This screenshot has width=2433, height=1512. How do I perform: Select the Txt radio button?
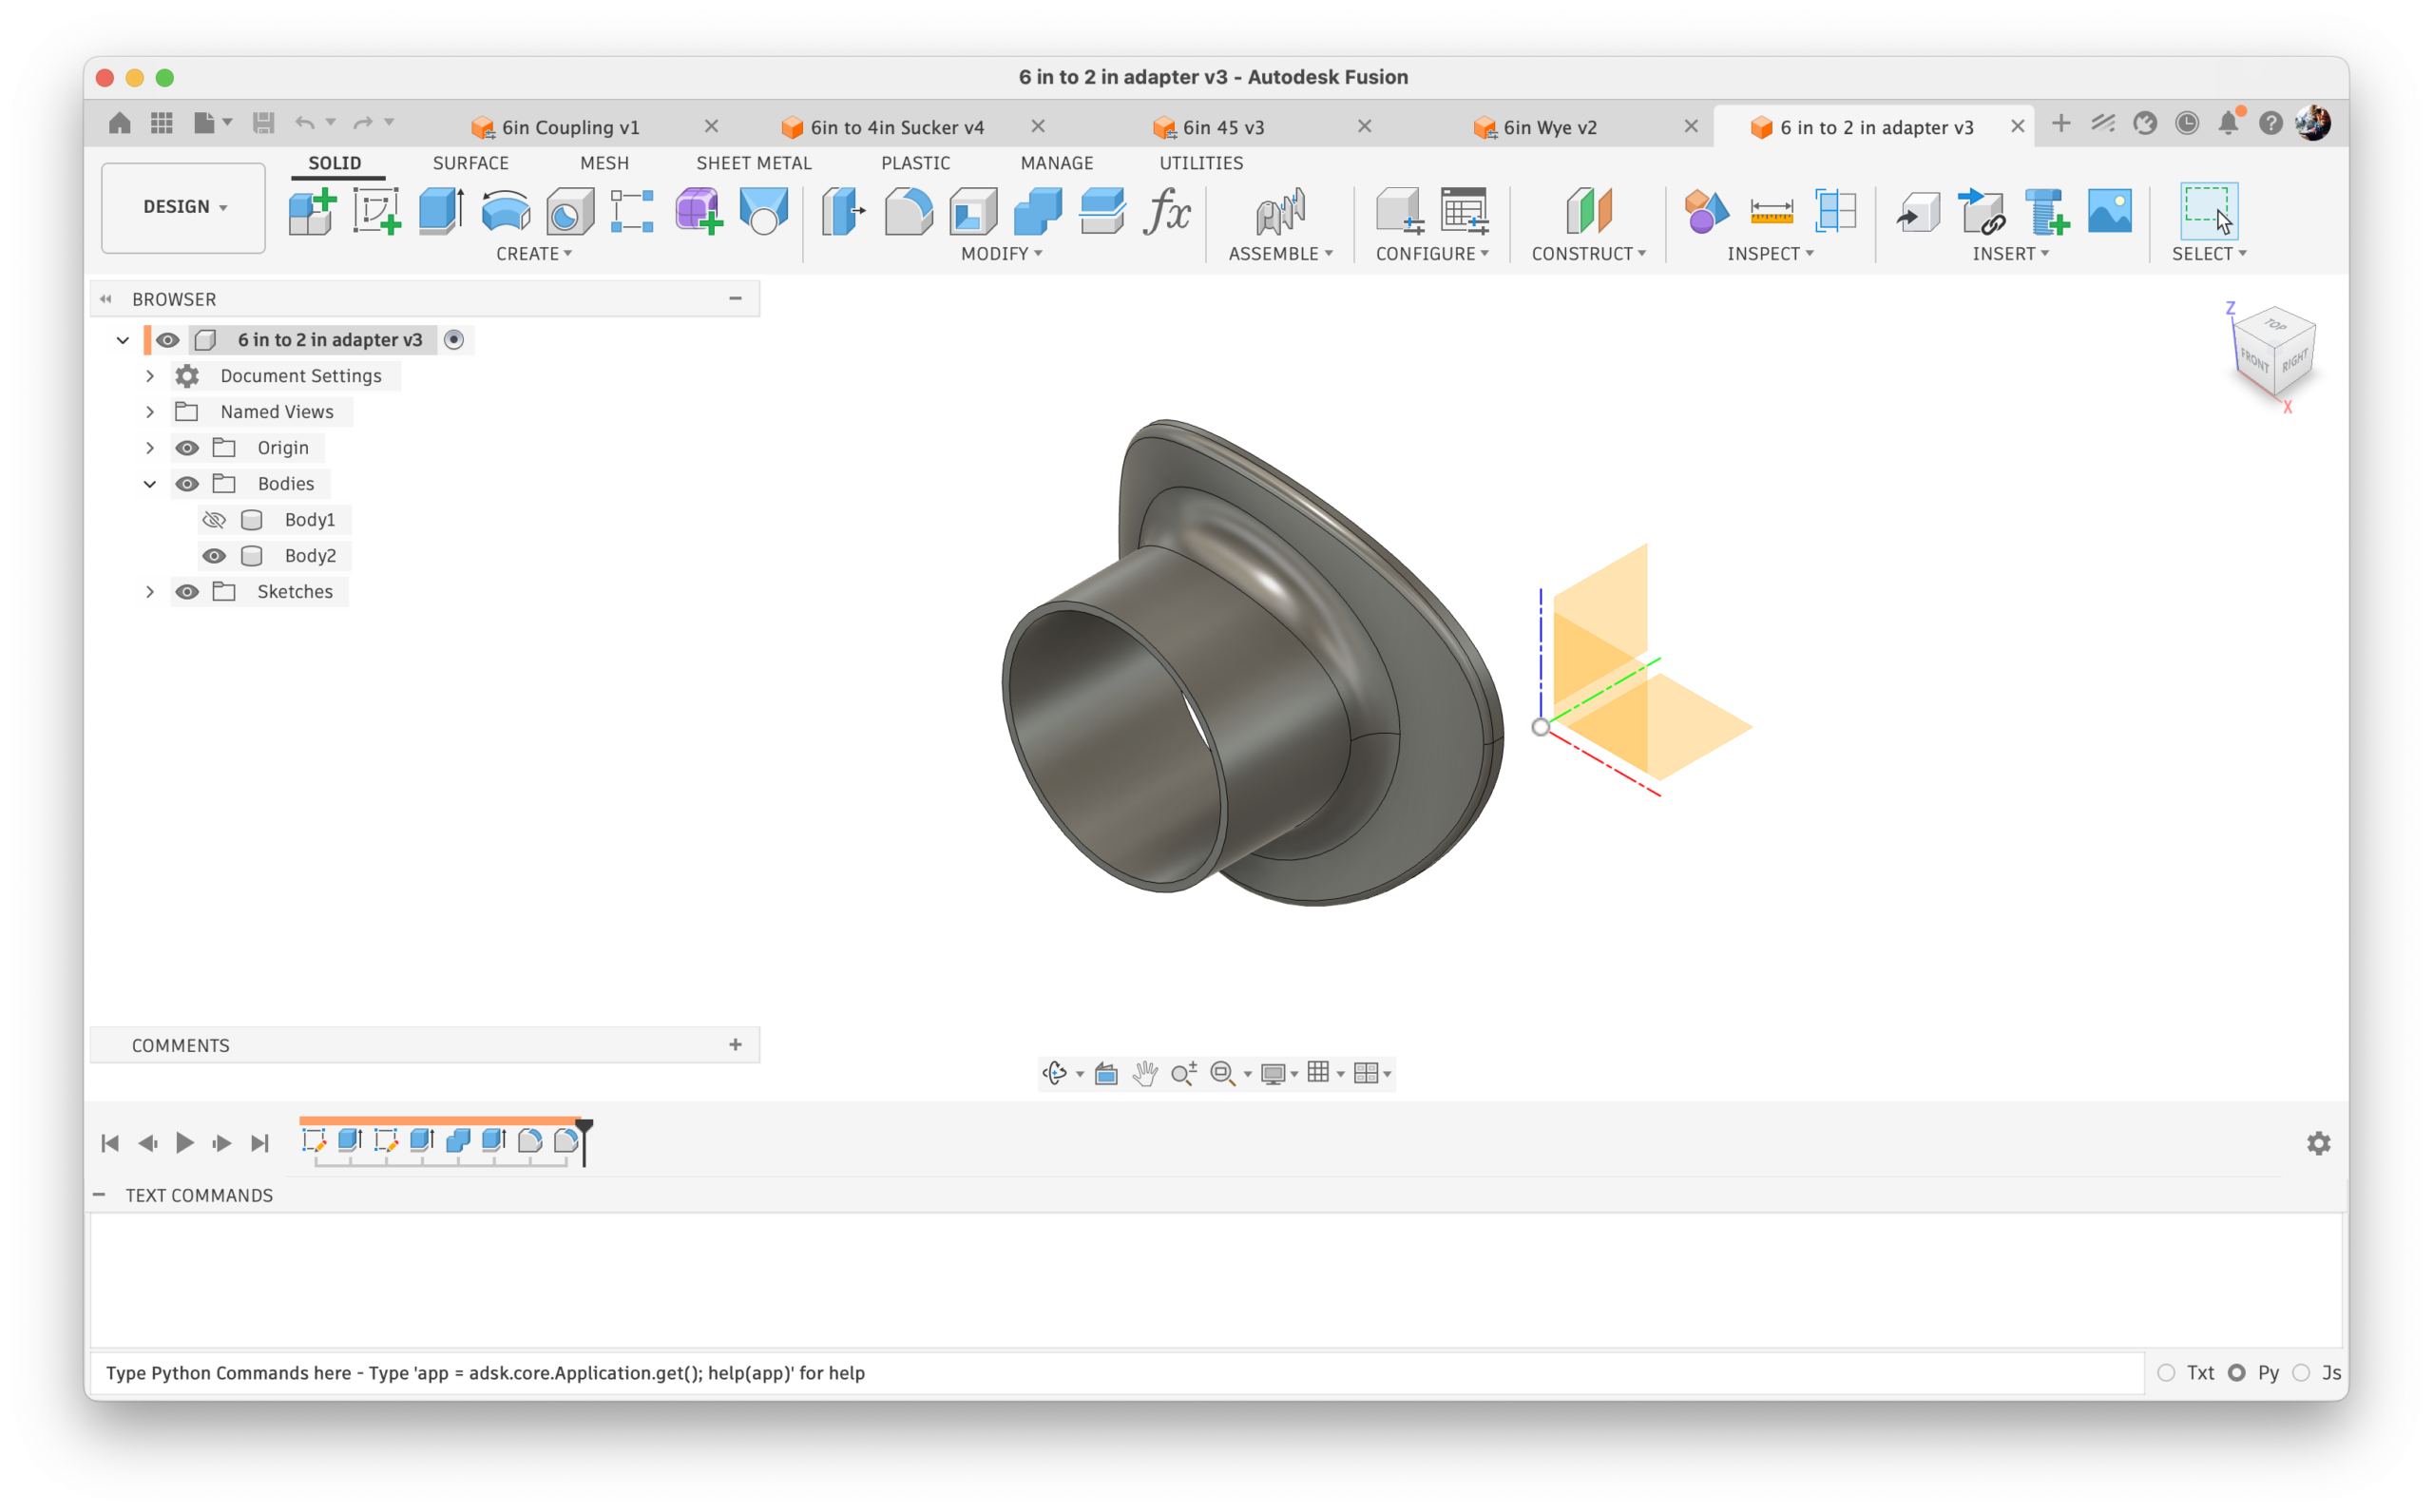pyautogui.click(x=2166, y=1373)
